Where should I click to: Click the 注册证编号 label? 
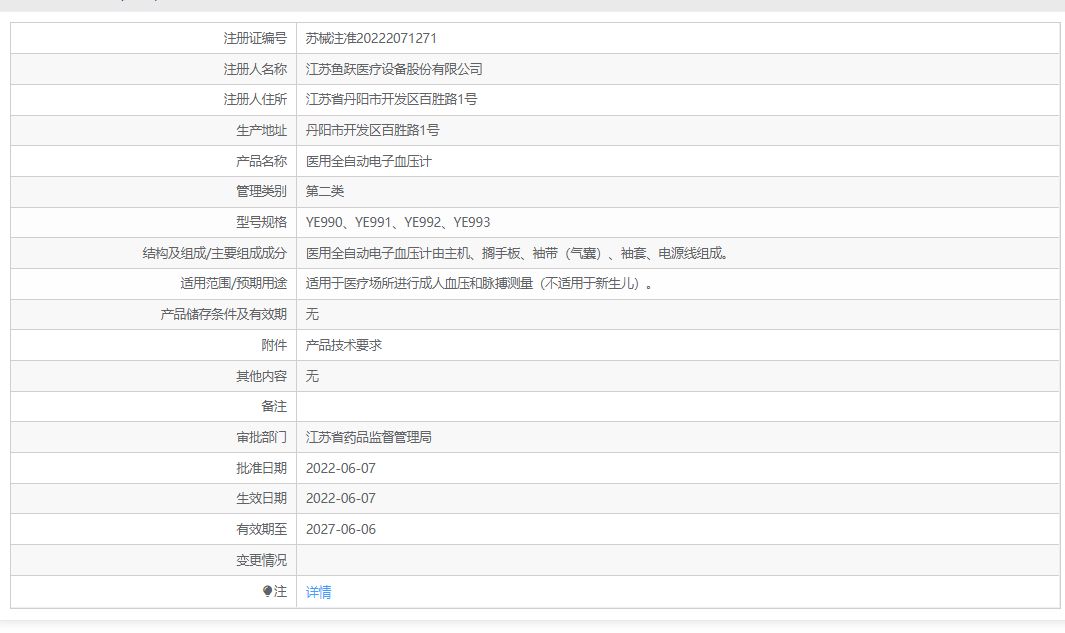pyautogui.click(x=255, y=39)
